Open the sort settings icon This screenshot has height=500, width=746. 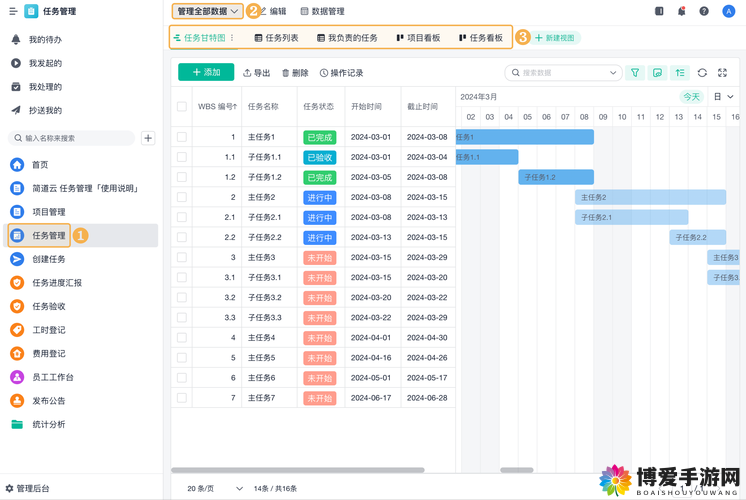[x=680, y=72]
